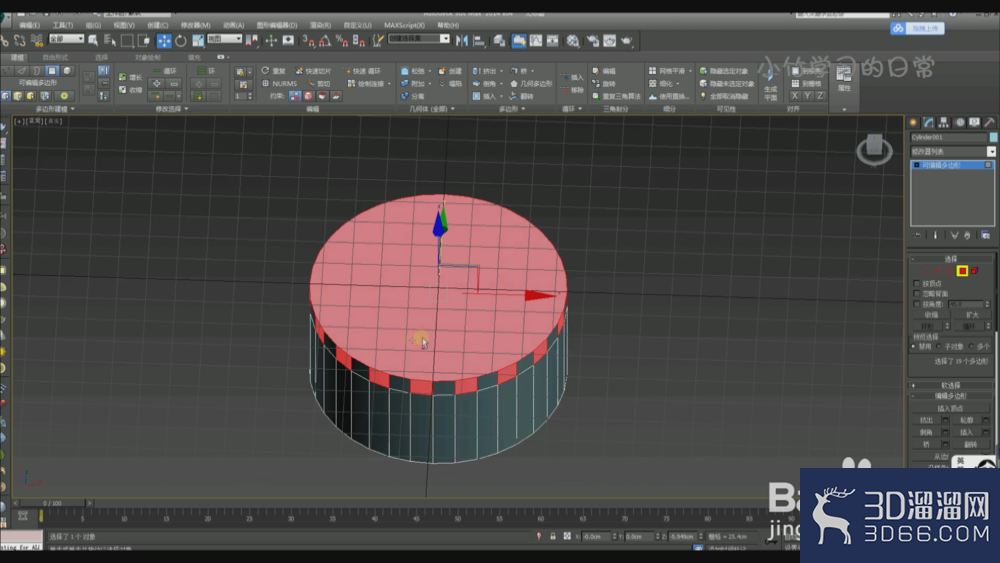
Task: Click the Unlink Selection icon
Action: click(20, 41)
